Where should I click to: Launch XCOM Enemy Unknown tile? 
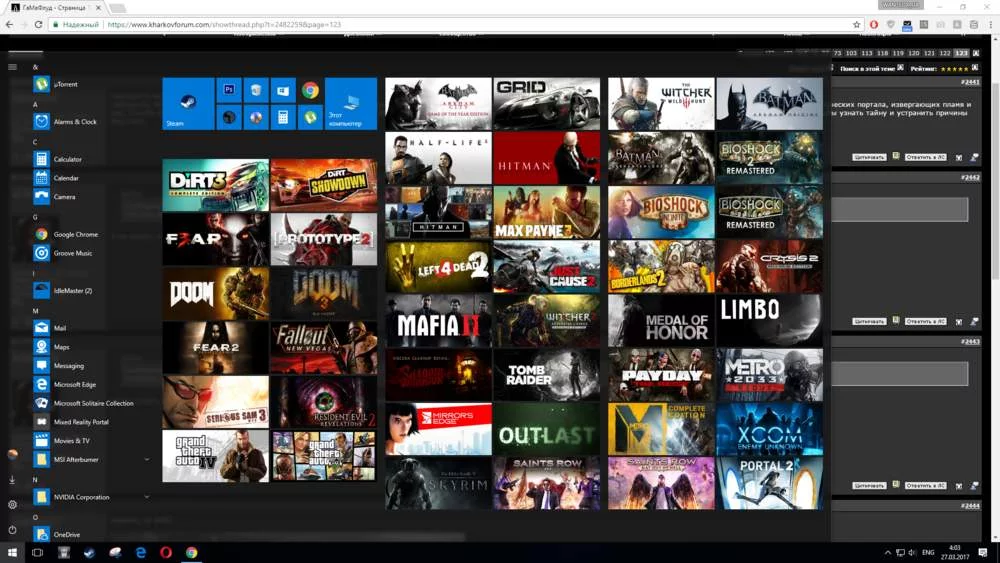(x=770, y=429)
